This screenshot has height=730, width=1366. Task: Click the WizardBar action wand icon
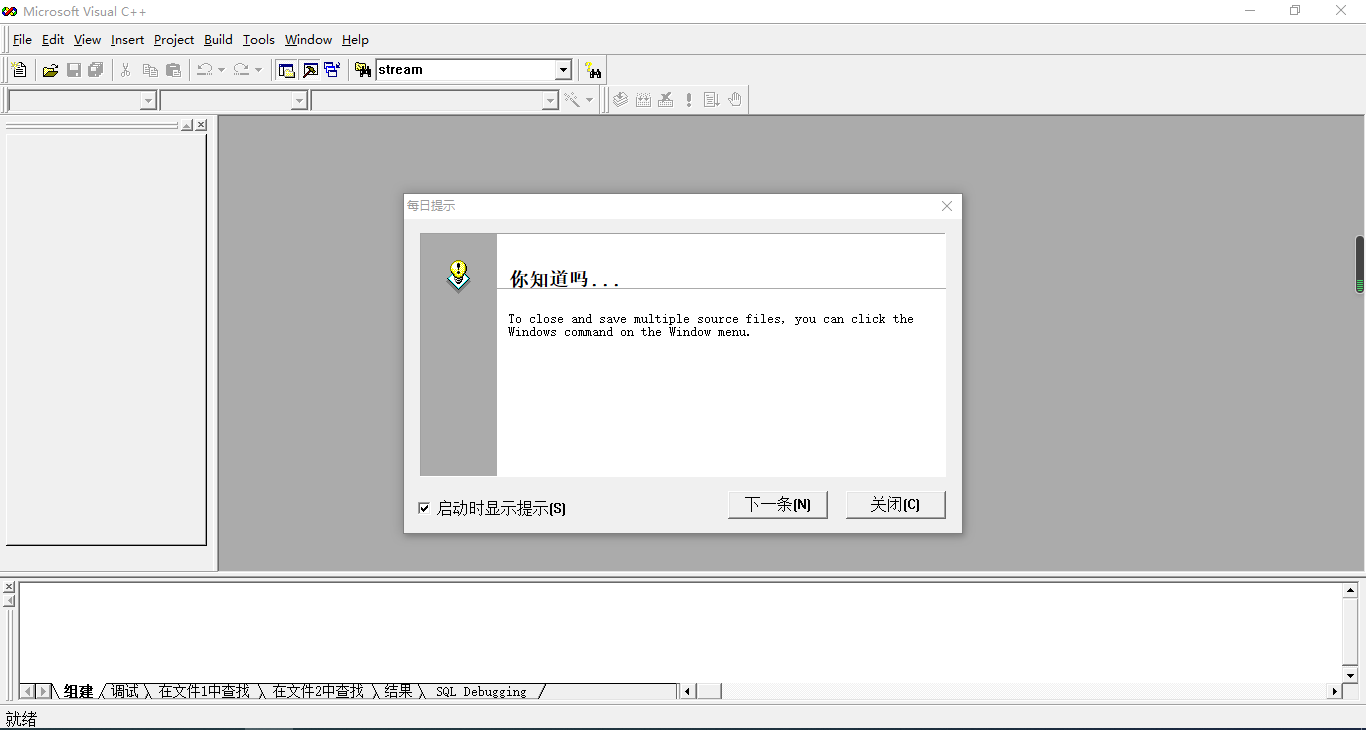click(572, 100)
